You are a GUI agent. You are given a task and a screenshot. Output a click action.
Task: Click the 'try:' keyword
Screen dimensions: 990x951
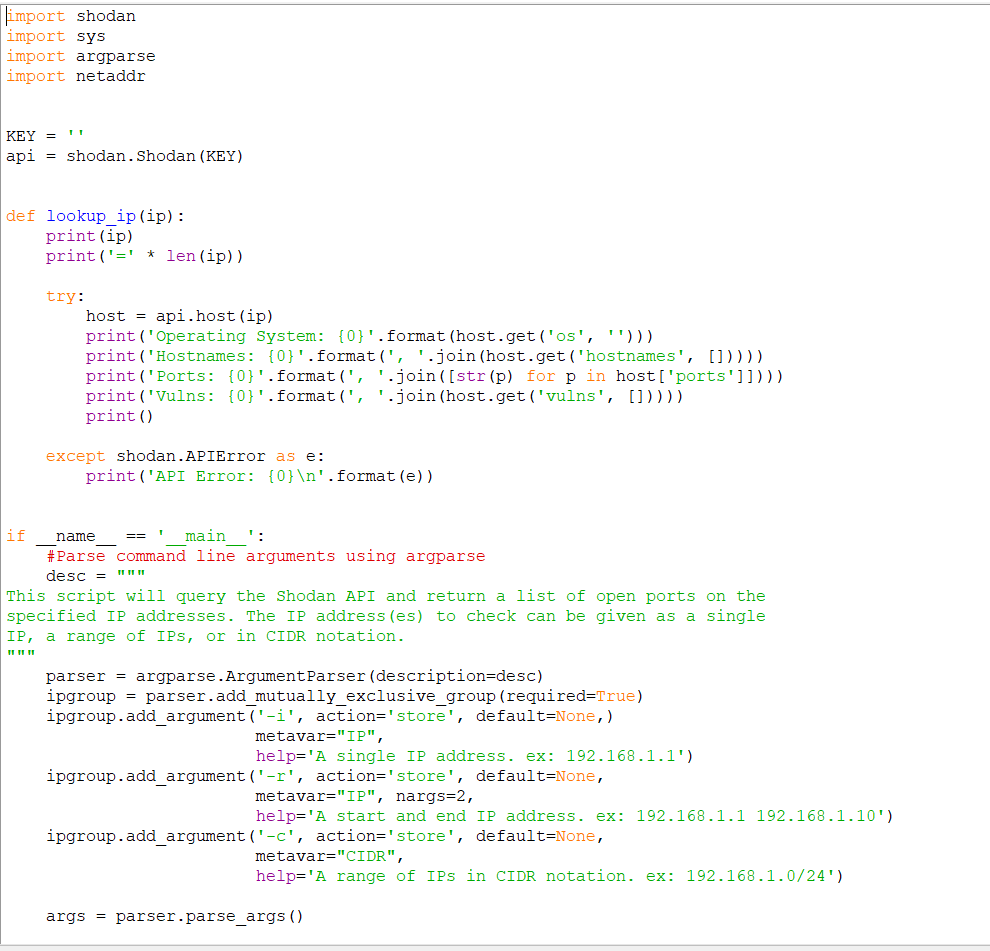click(57, 295)
